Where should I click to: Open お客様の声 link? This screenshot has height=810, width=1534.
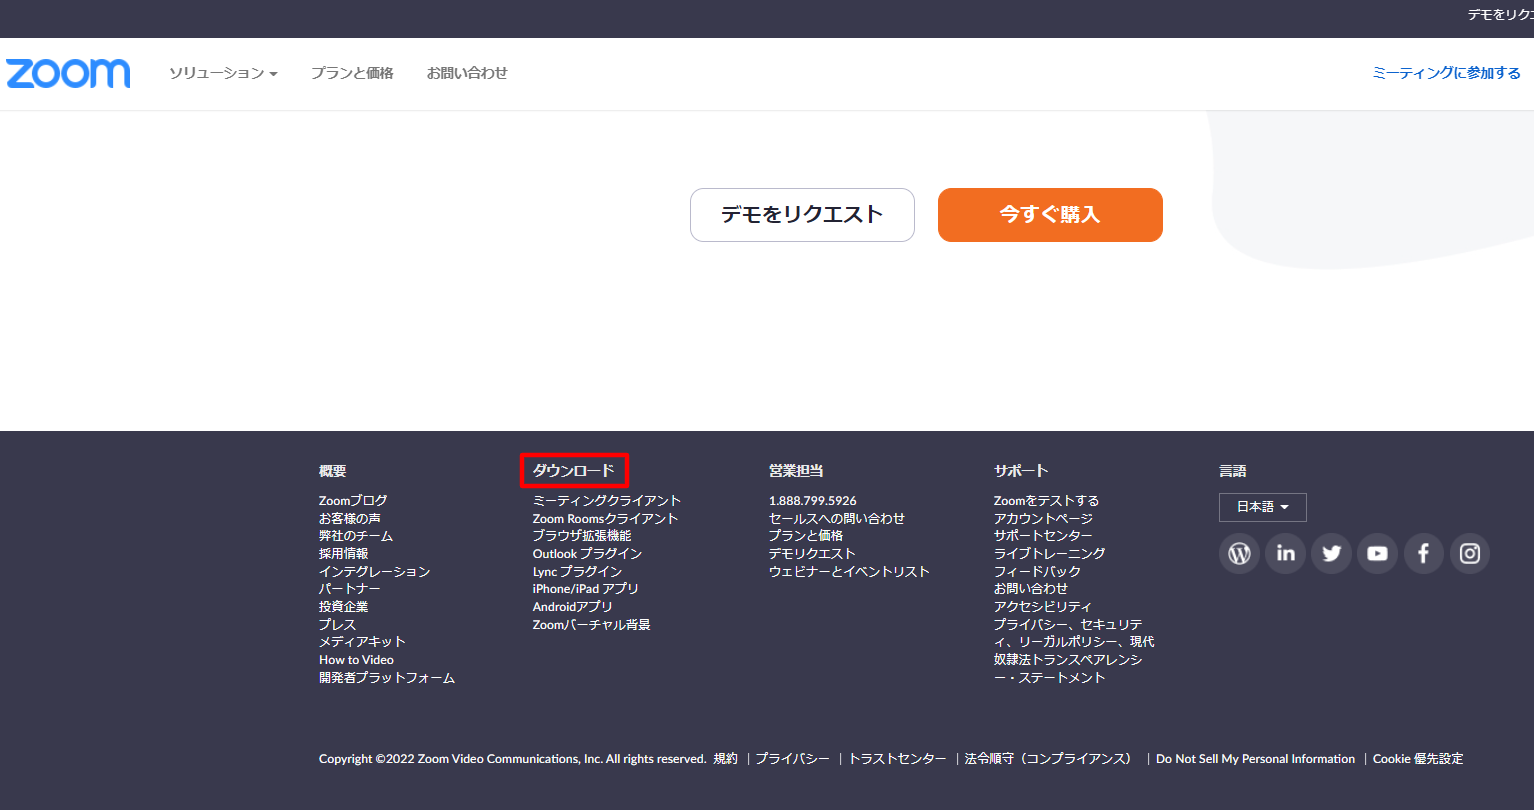click(x=350, y=519)
